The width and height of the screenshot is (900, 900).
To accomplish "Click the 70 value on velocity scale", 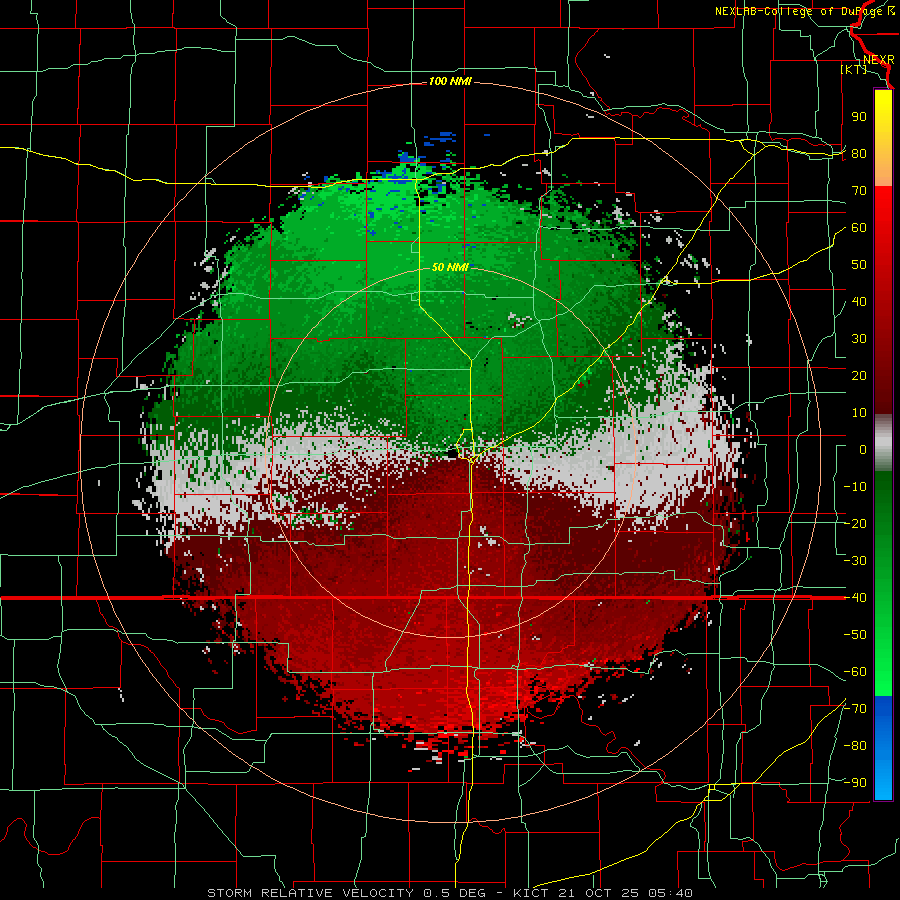I will [859, 191].
